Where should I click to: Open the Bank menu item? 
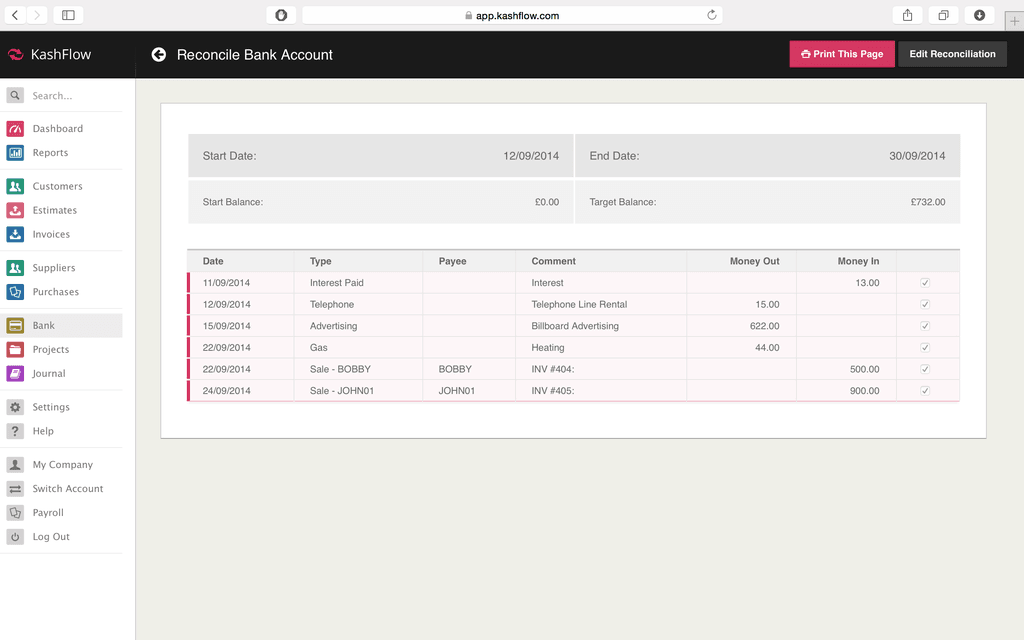(x=44, y=325)
